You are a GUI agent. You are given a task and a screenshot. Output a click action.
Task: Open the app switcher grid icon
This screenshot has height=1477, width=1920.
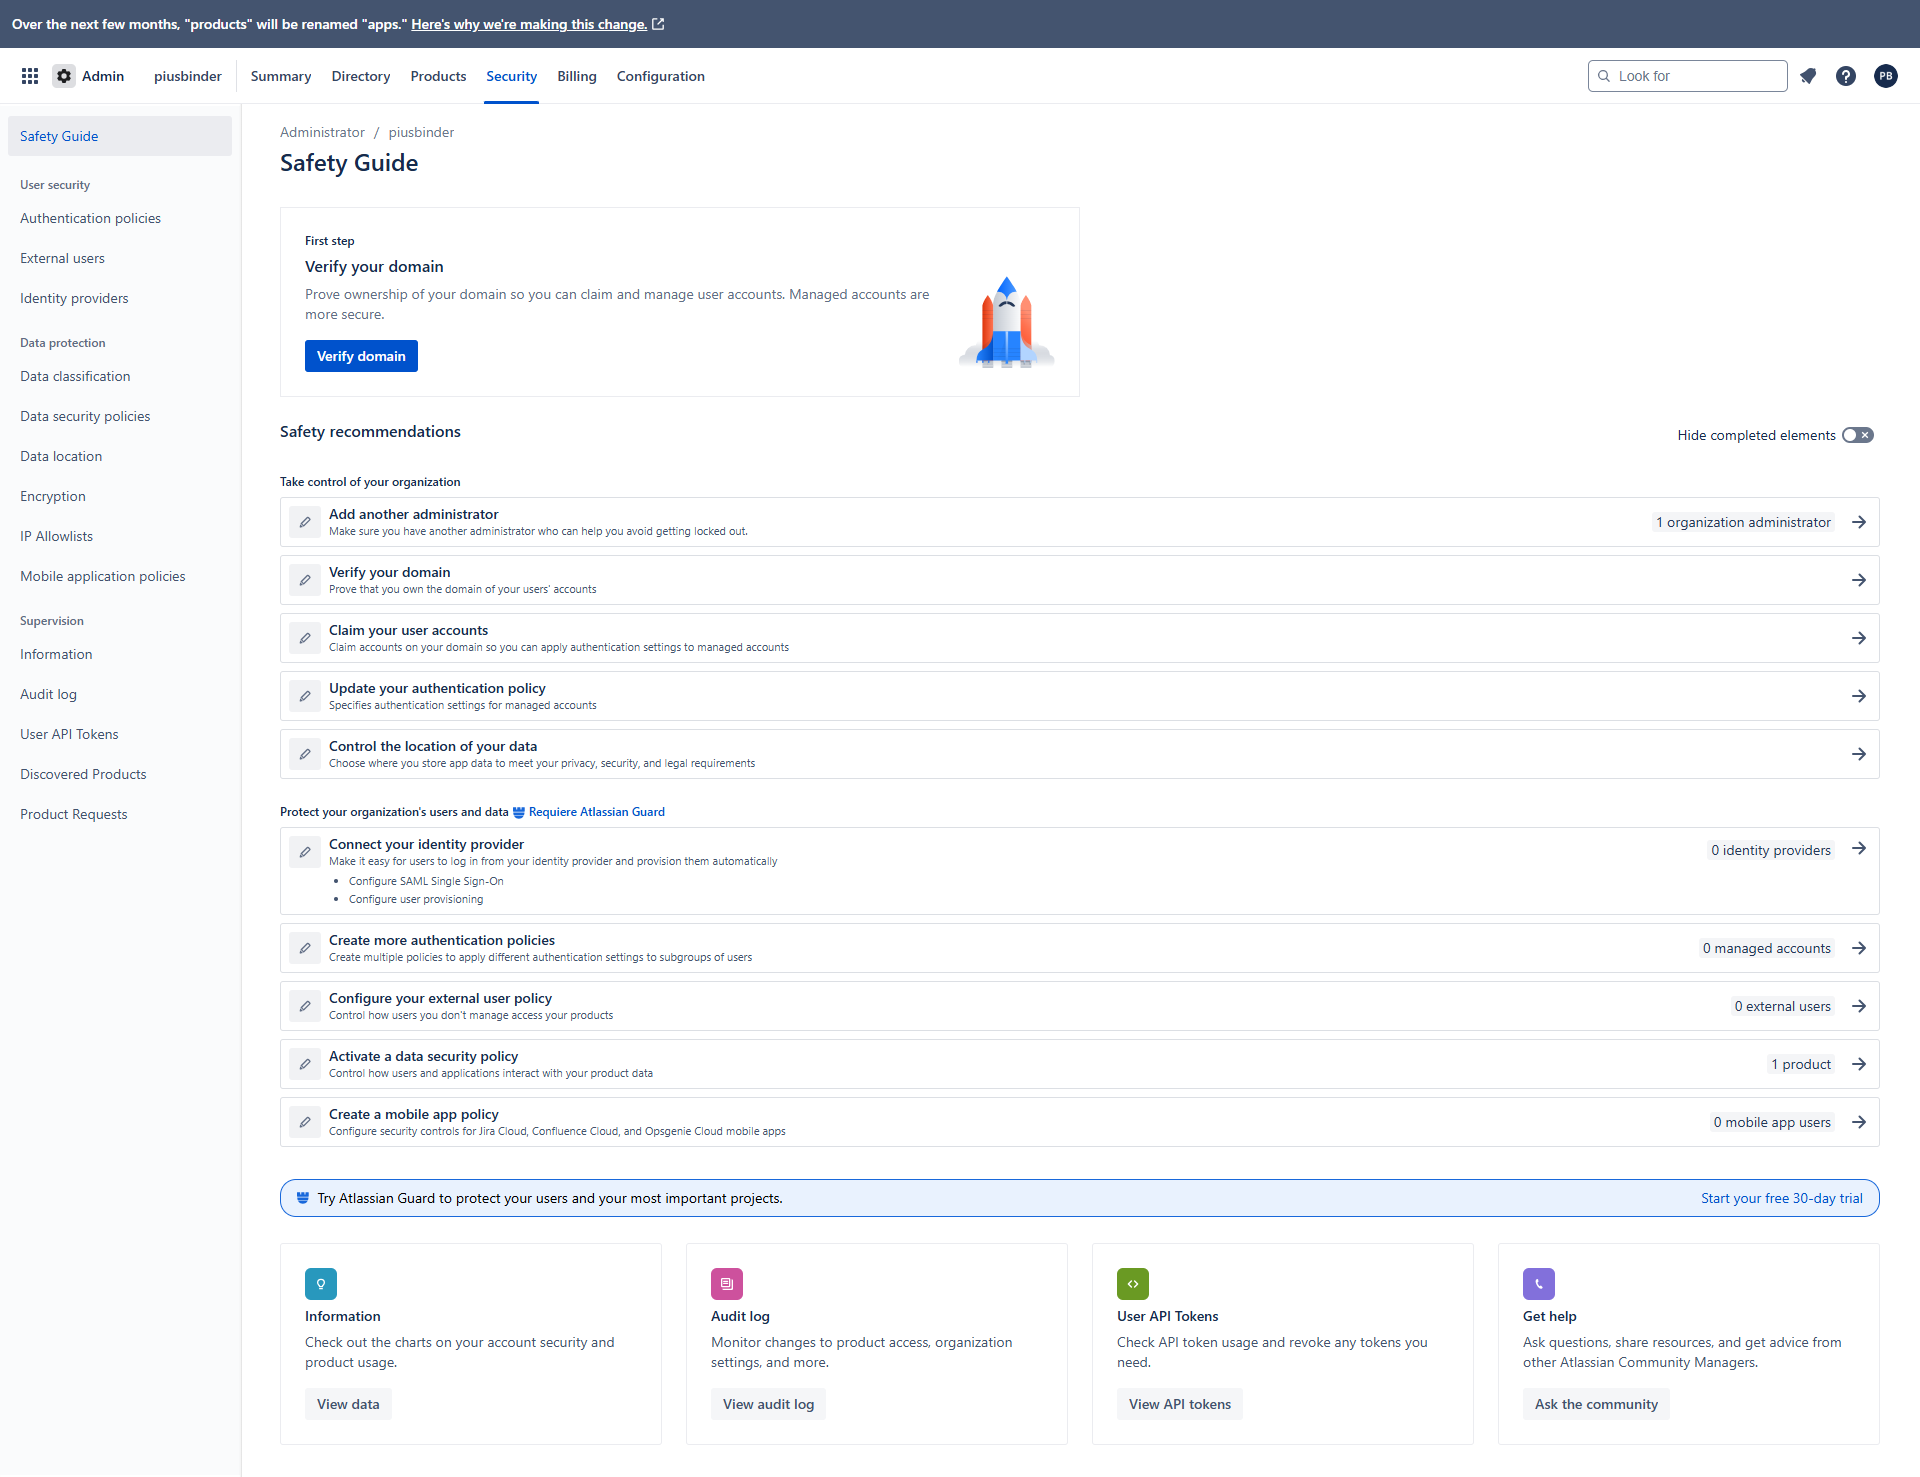[30, 76]
